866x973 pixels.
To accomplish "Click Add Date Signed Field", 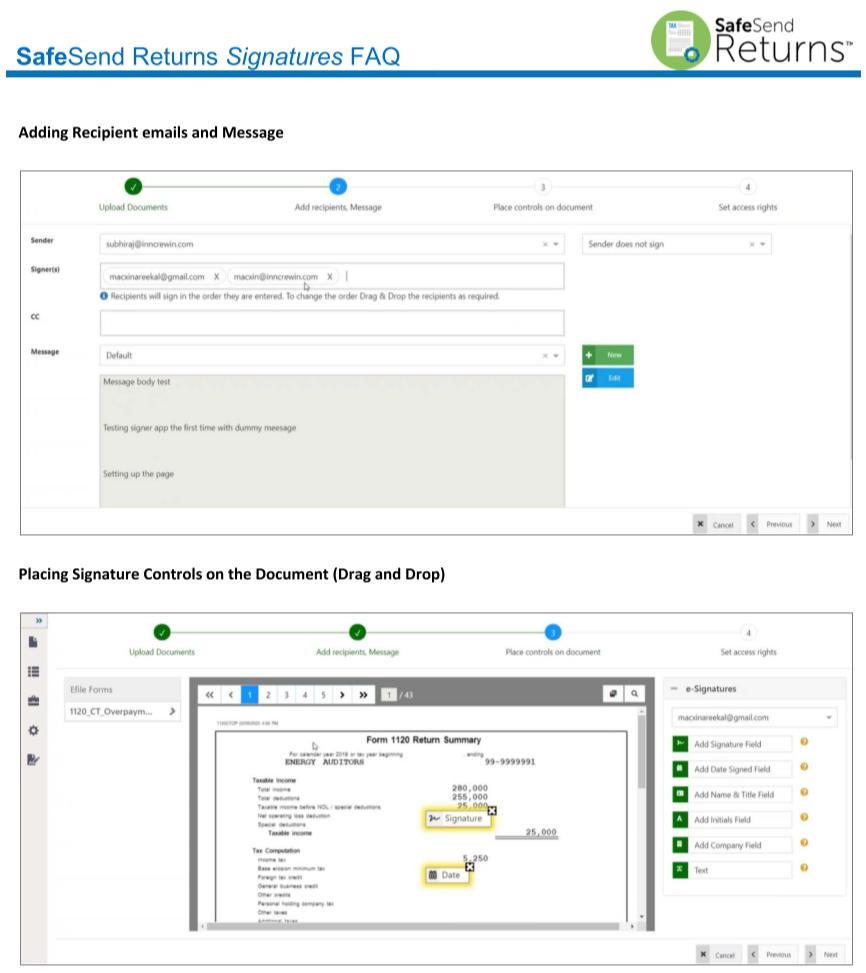I will tap(732, 769).
